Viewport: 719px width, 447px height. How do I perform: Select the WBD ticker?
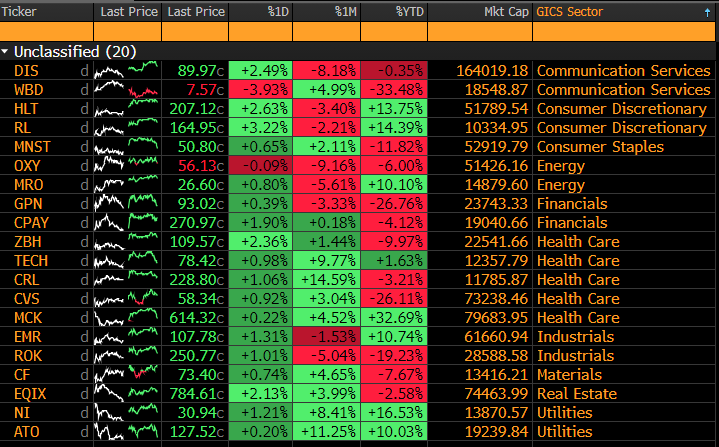click(28, 89)
